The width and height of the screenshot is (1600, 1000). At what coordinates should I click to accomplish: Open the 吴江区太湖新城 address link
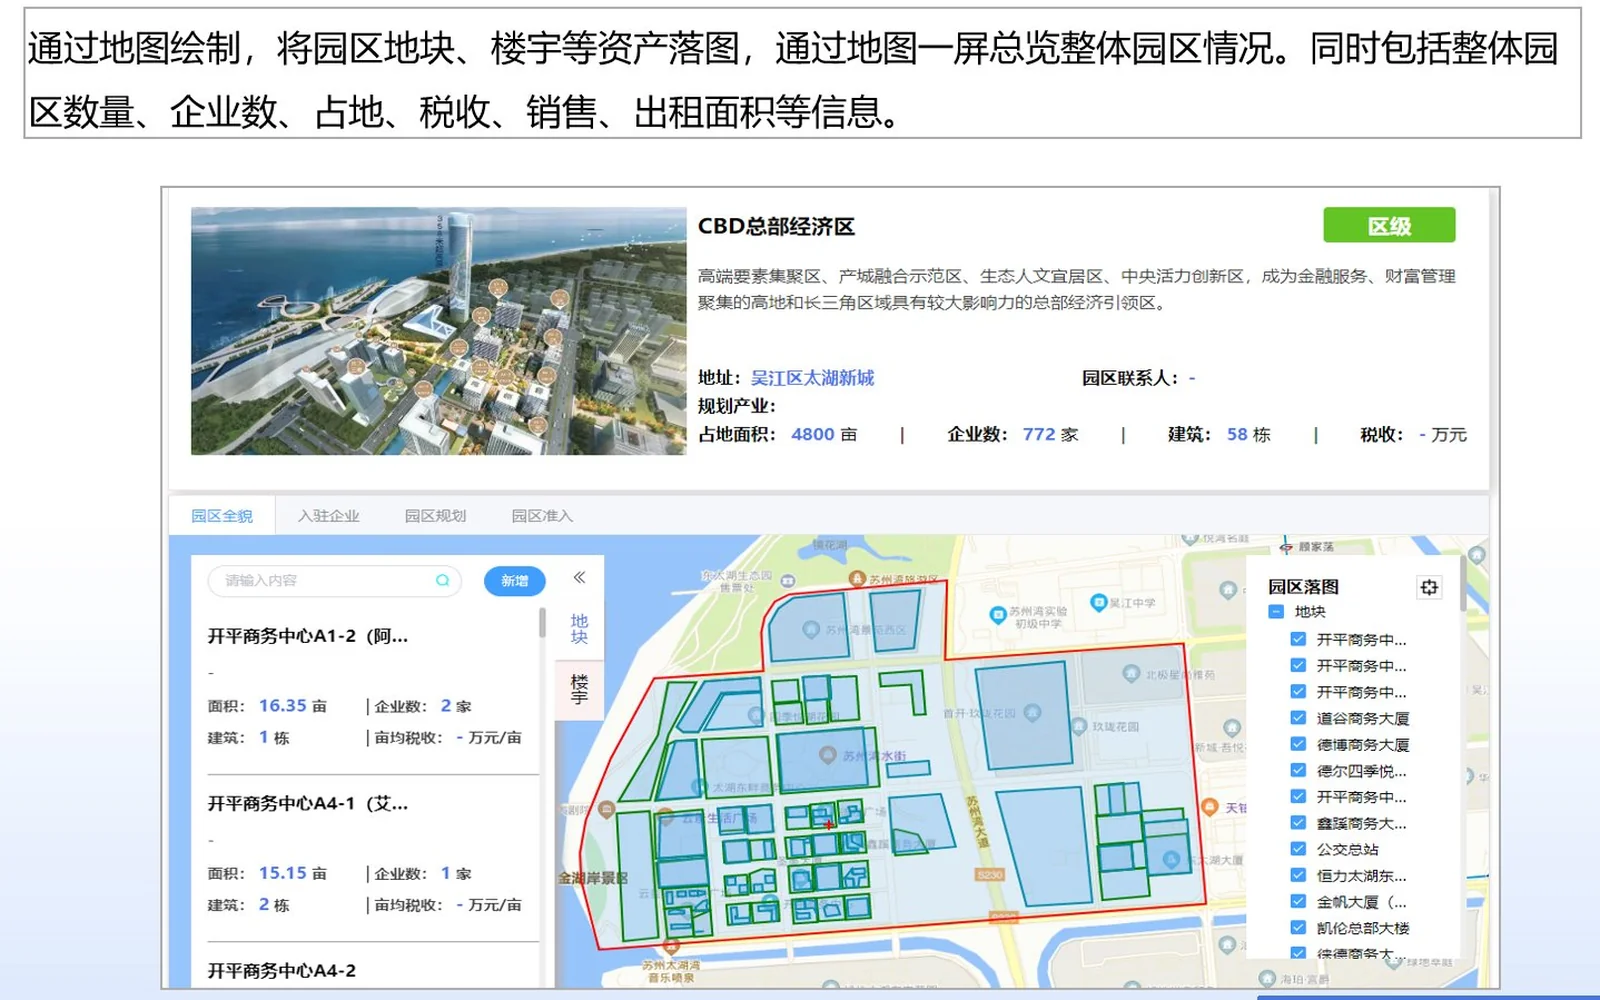[812, 378]
